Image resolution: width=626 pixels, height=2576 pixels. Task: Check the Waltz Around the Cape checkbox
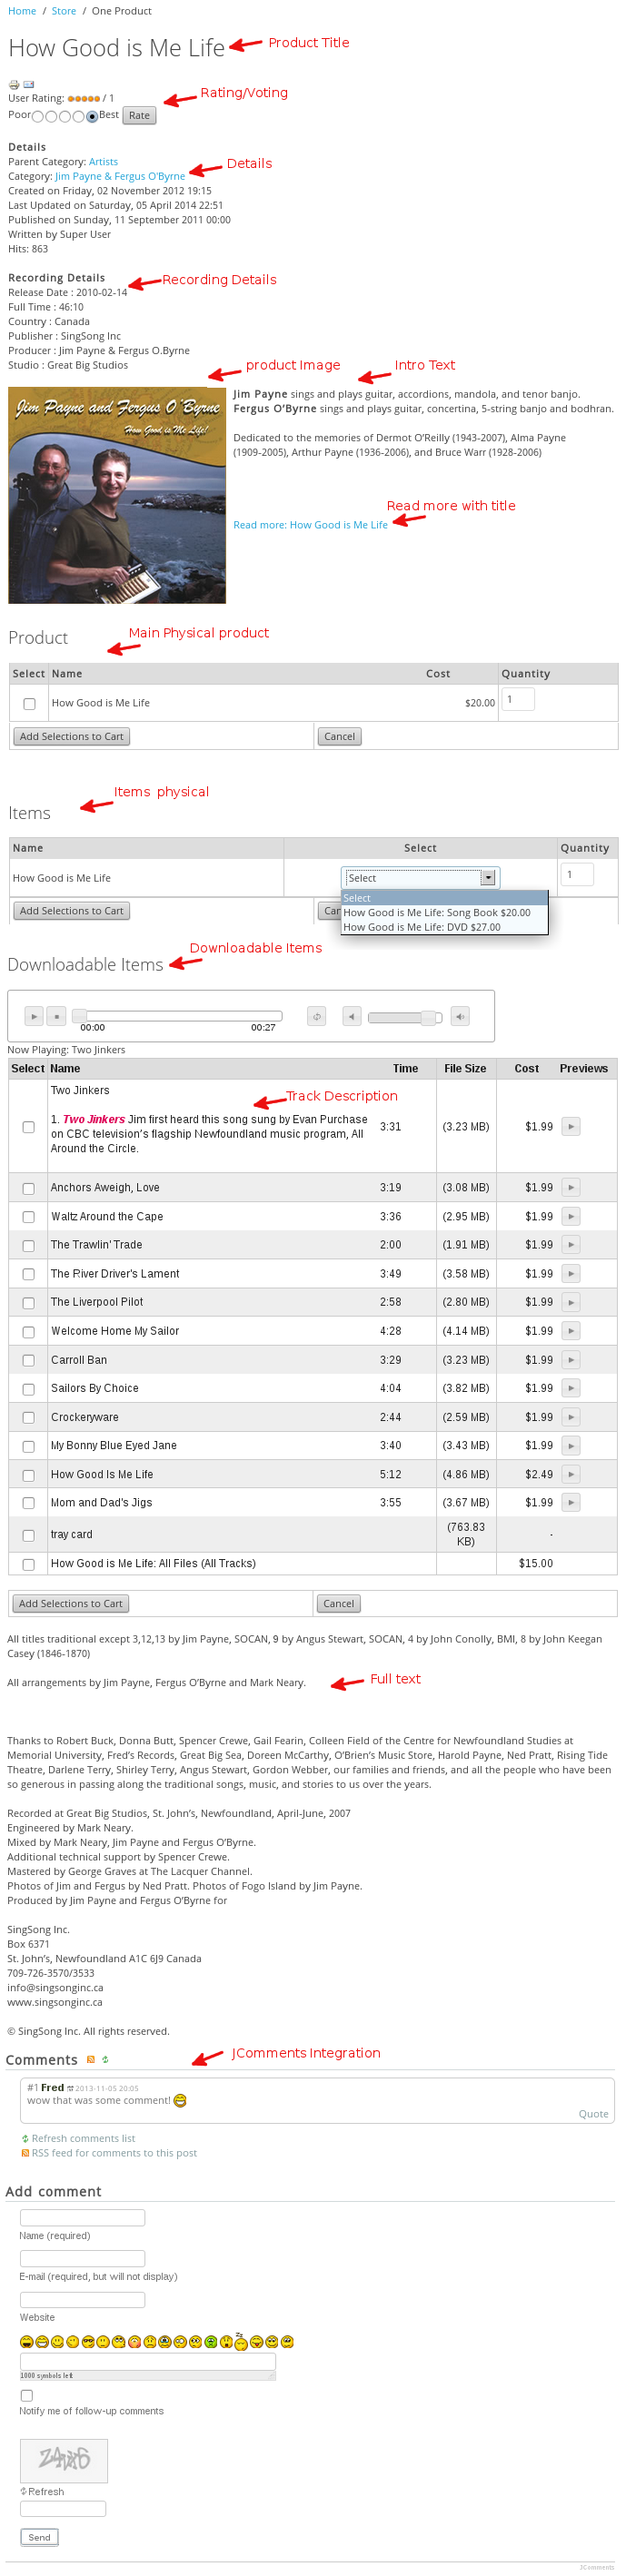pos(28,1217)
